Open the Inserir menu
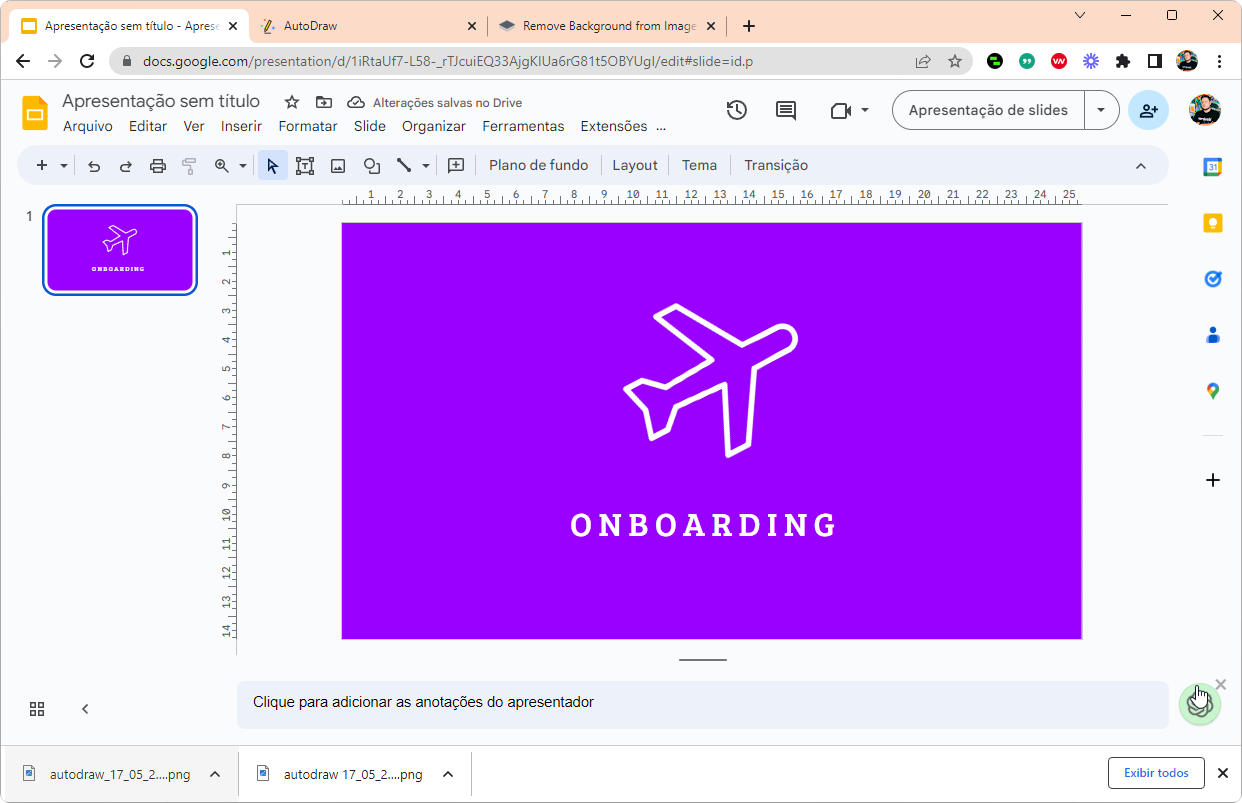1242x803 pixels. [x=241, y=126]
